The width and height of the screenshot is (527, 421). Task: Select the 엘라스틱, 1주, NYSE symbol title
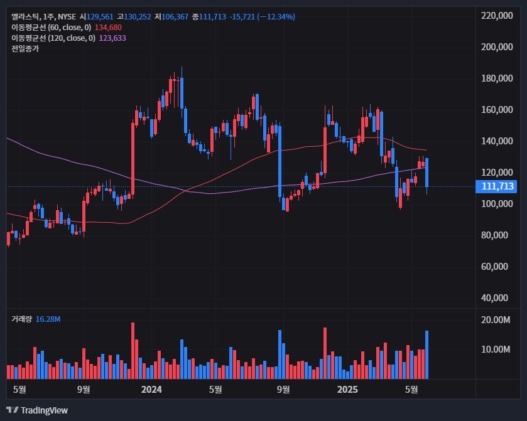click(43, 17)
